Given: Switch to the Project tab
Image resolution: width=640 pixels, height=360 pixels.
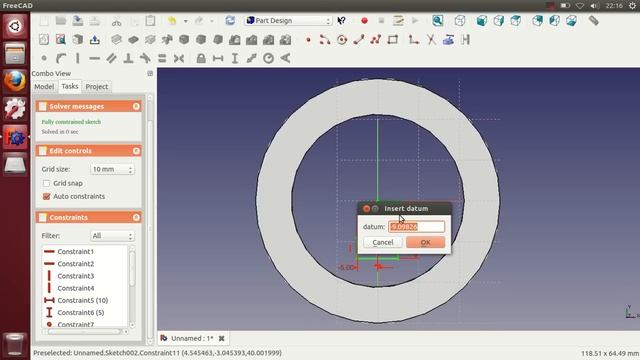Looking at the screenshot, I should click(x=97, y=87).
